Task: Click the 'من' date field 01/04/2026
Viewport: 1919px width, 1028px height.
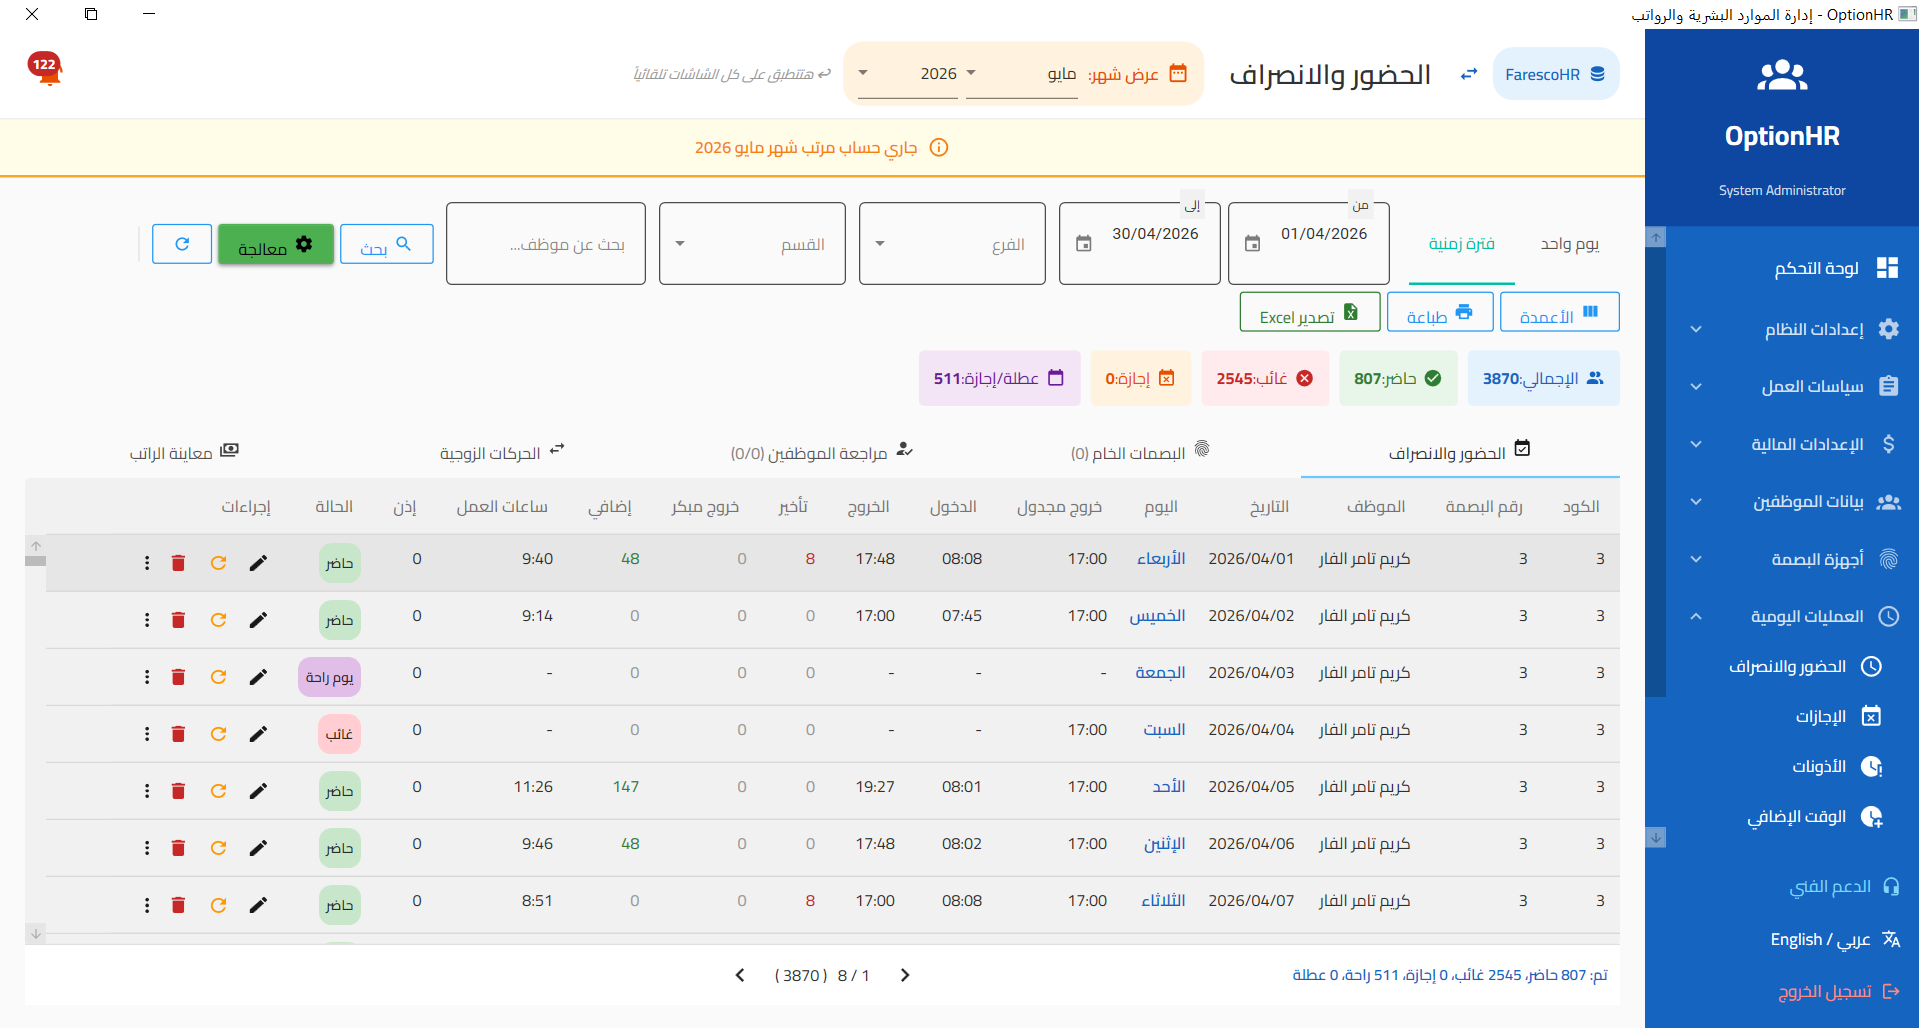Action: pos(1308,244)
